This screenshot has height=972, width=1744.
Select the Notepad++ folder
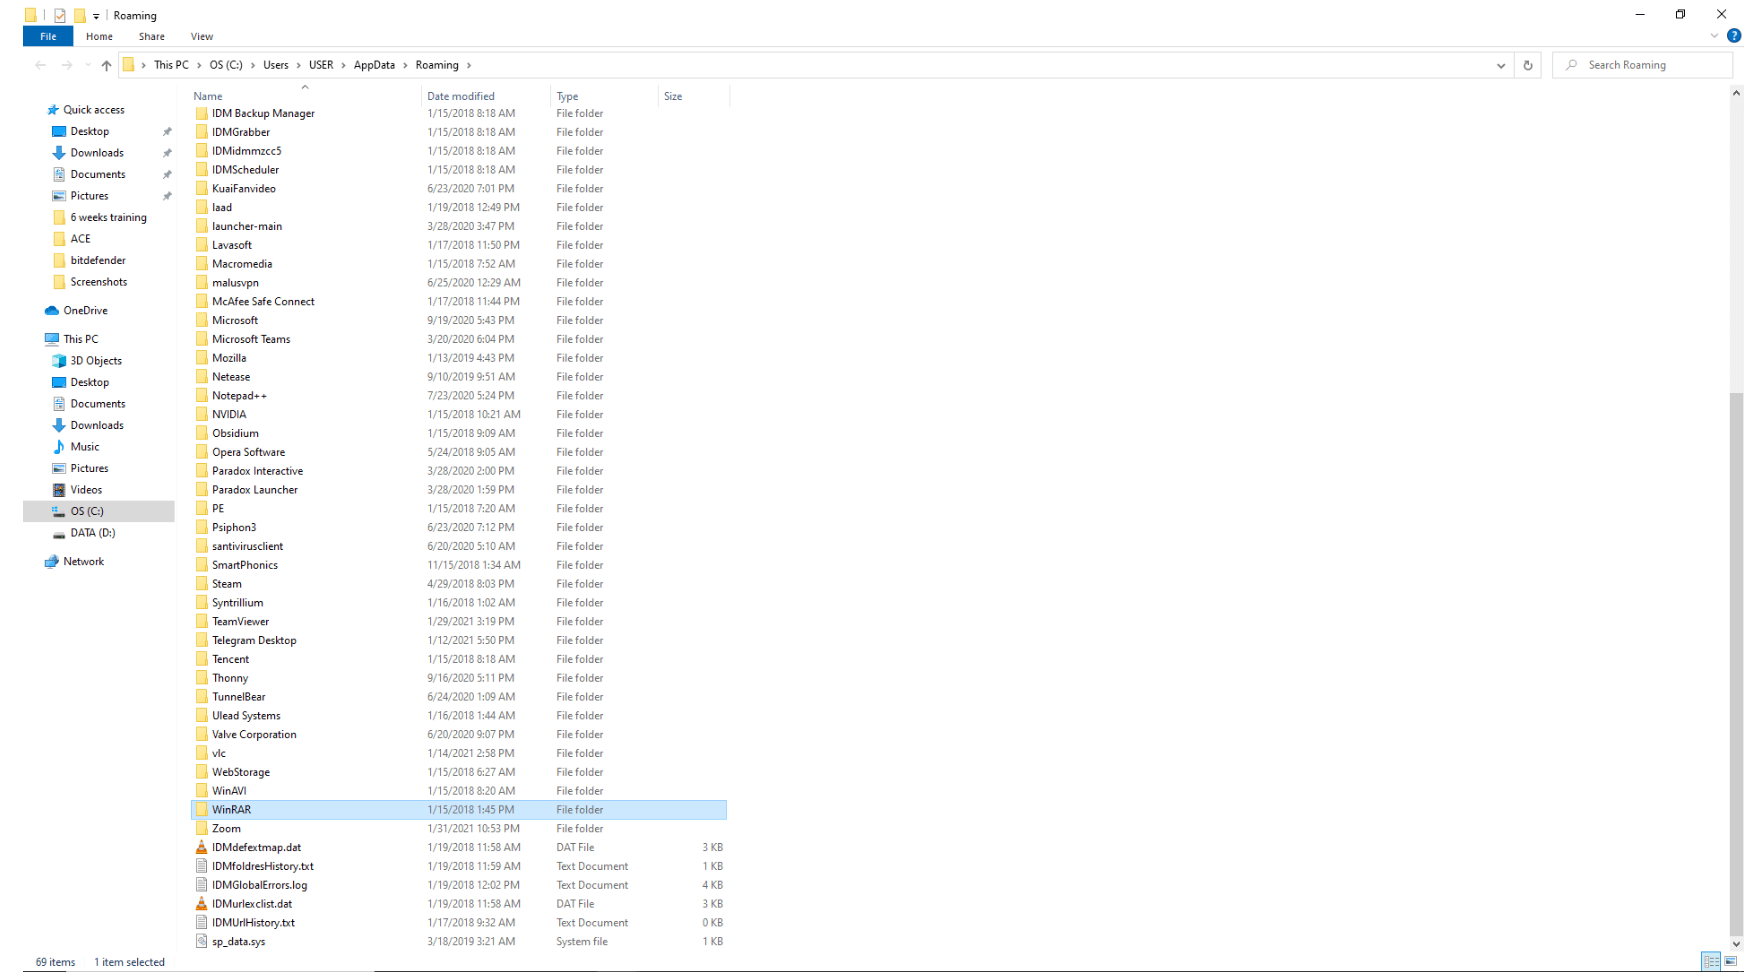[x=239, y=396]
